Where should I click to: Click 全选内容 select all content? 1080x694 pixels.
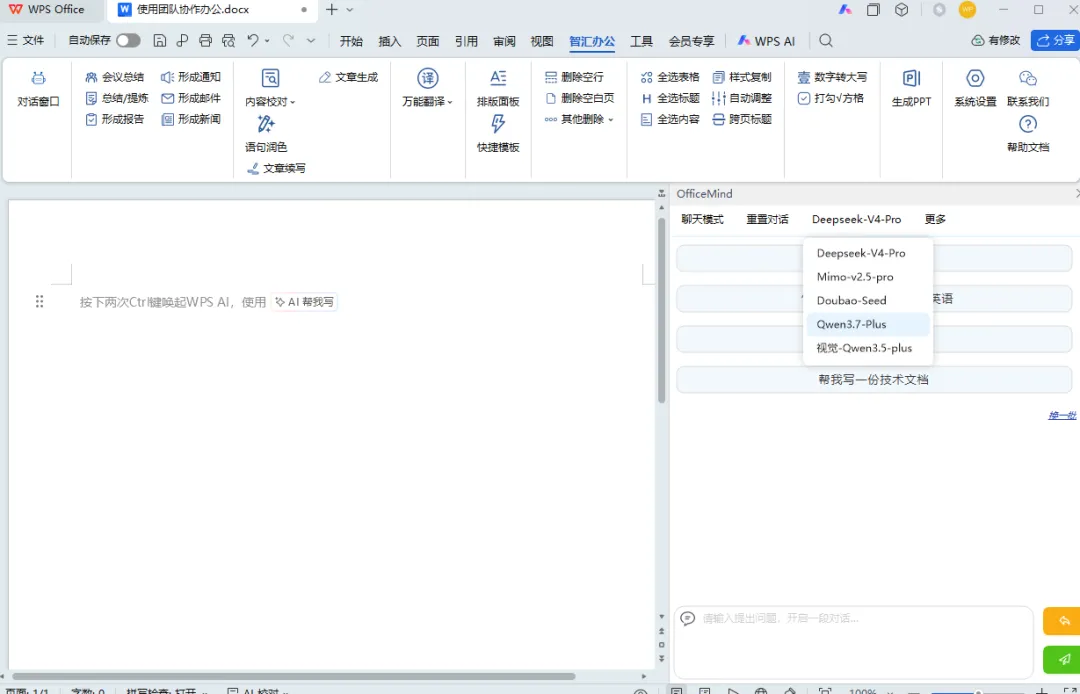point(669,119)
